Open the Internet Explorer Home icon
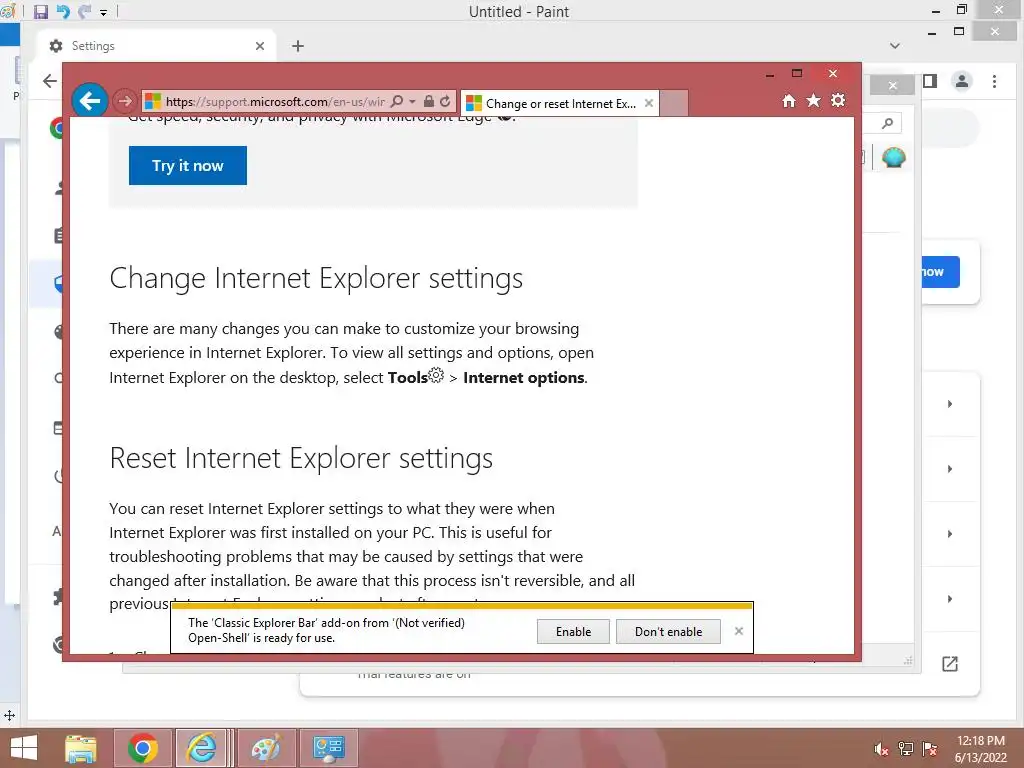Image resolution: width=1024 pixels, height=768 pixels. pyautogui.click(x=789, y=101)
